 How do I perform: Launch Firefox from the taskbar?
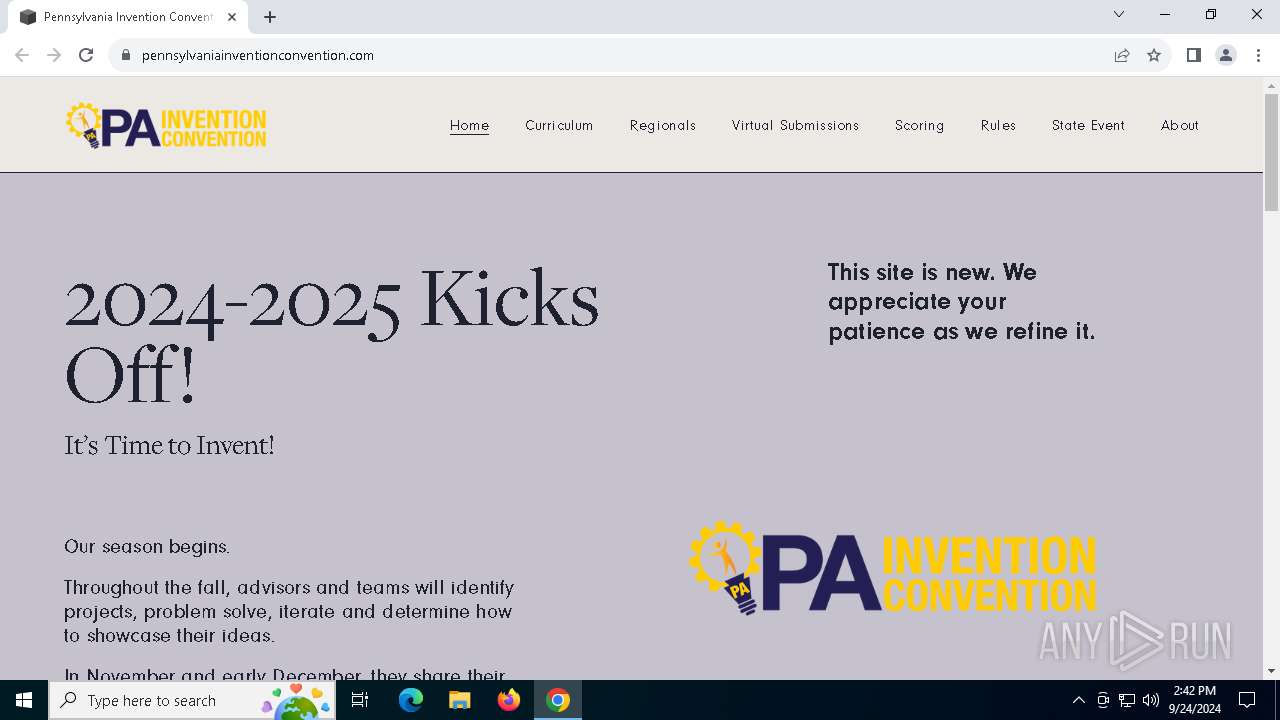tap(509, 700)
